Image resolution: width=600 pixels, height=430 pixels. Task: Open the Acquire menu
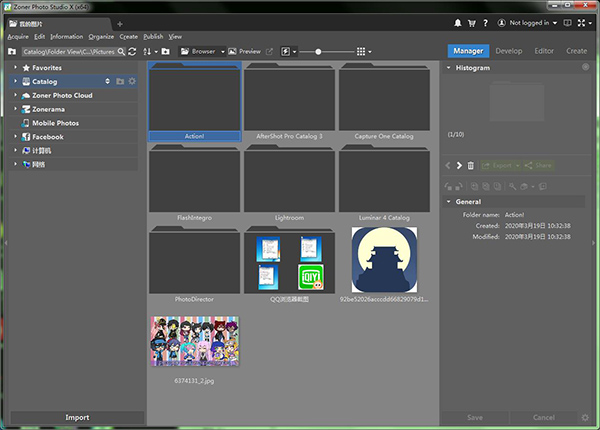pyautogui.click(x=18, y=37)
